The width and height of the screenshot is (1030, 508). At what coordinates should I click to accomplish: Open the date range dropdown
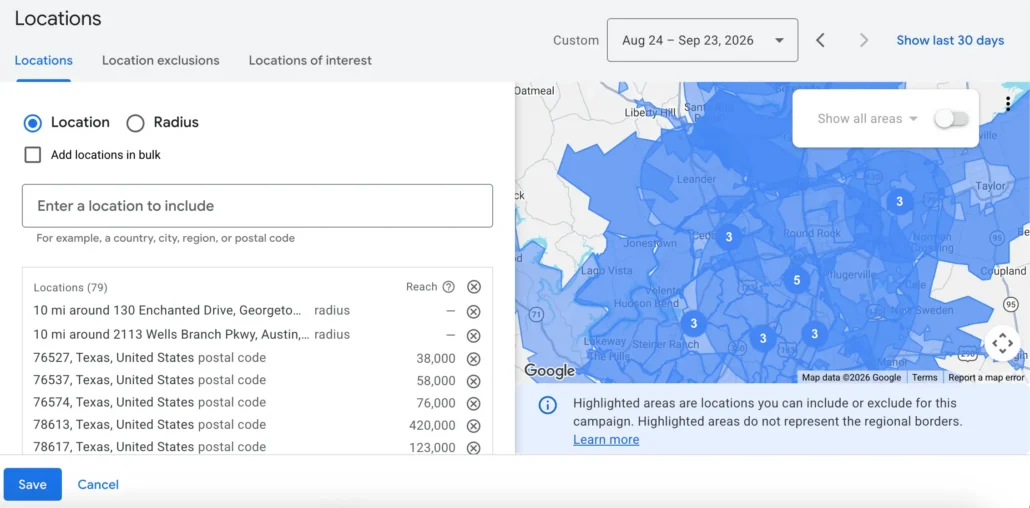702,40
